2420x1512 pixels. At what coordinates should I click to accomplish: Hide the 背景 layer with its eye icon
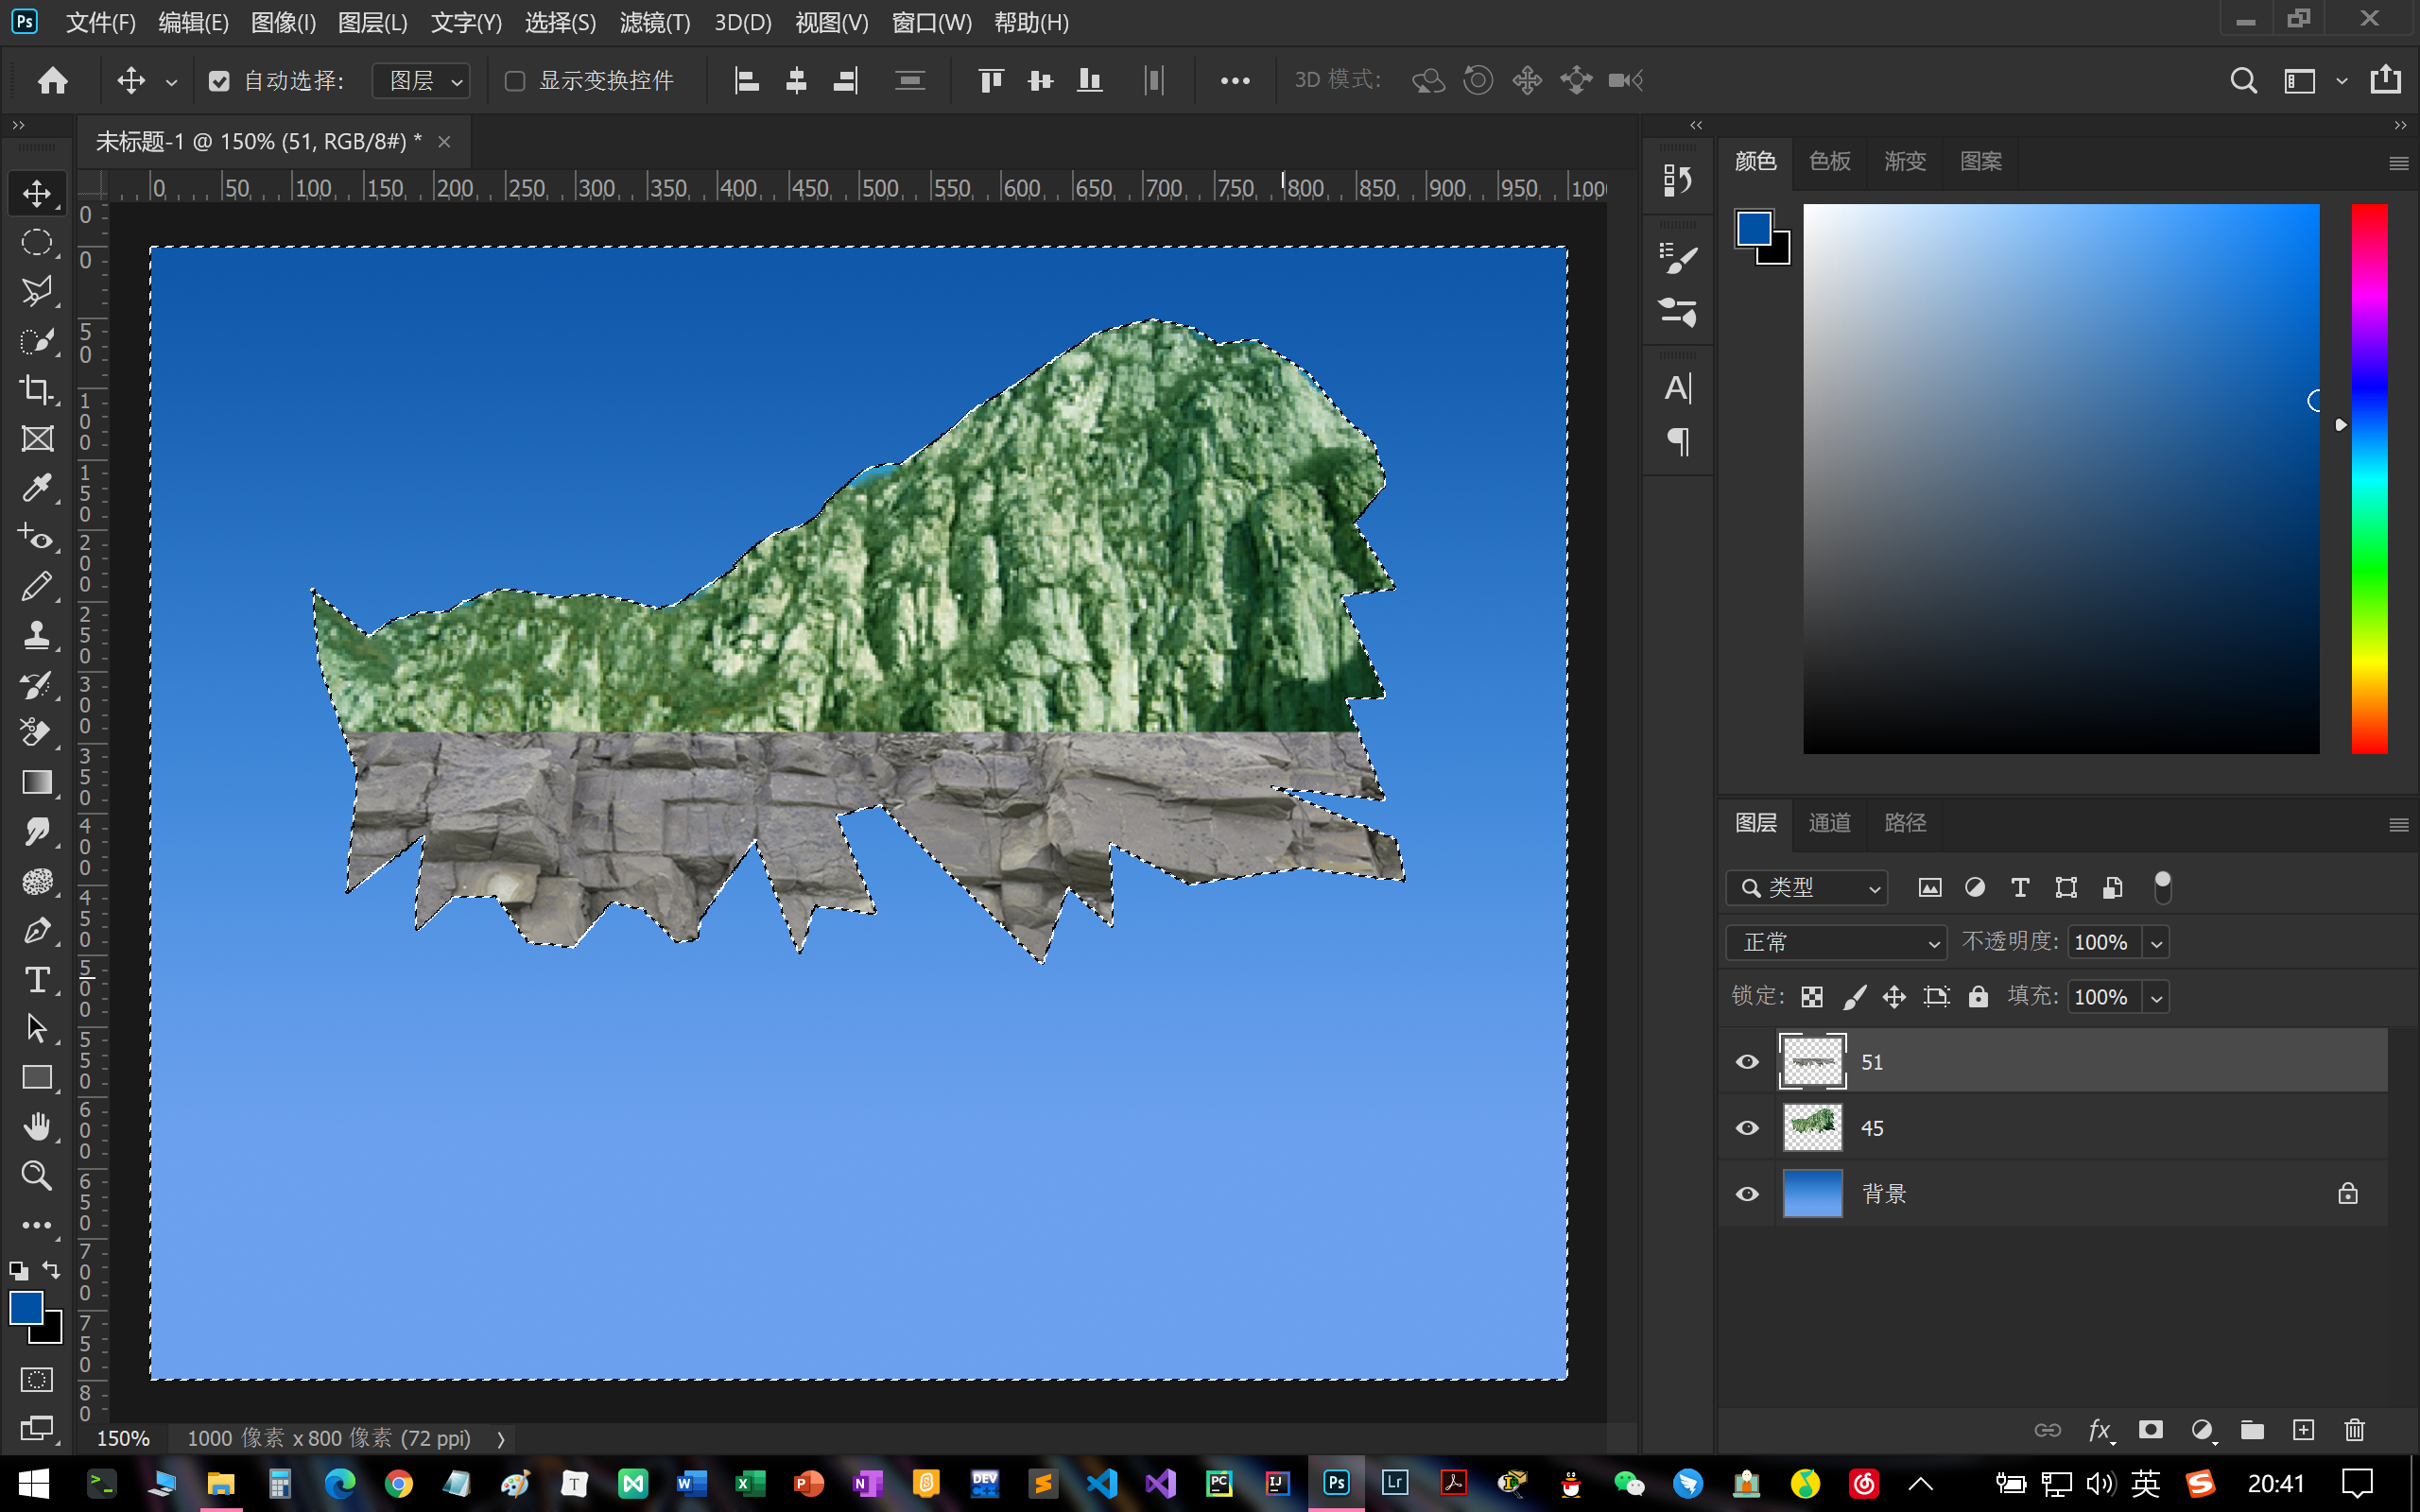coord(1747,1194)
